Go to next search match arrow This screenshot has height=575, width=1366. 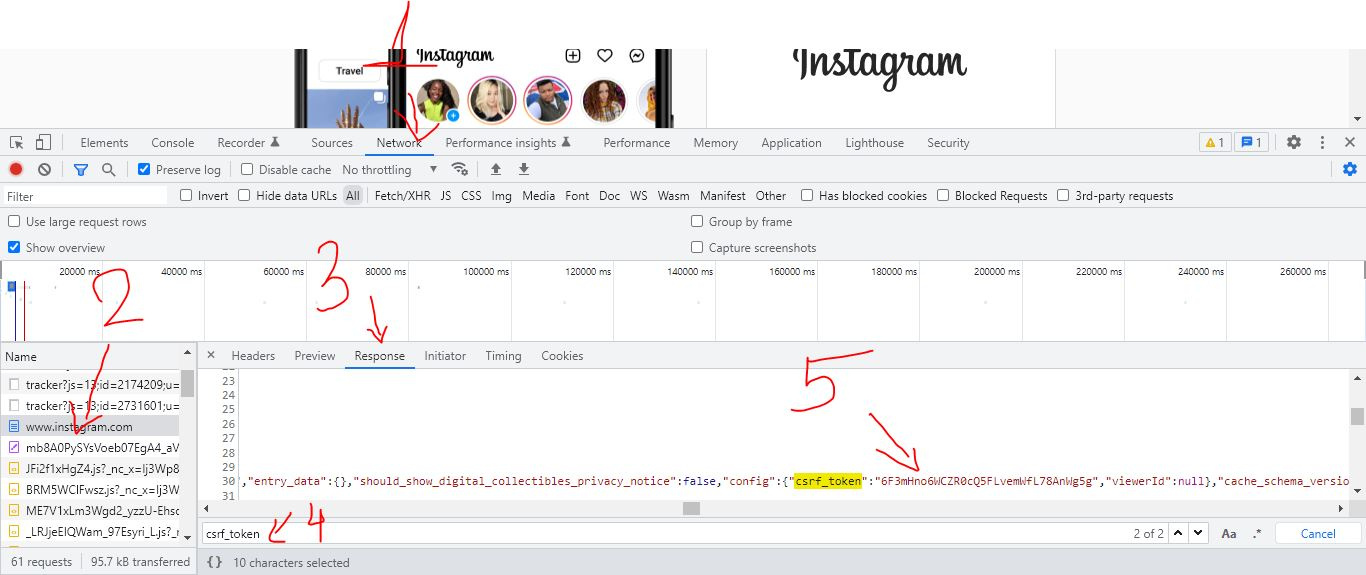[1199, 534]
